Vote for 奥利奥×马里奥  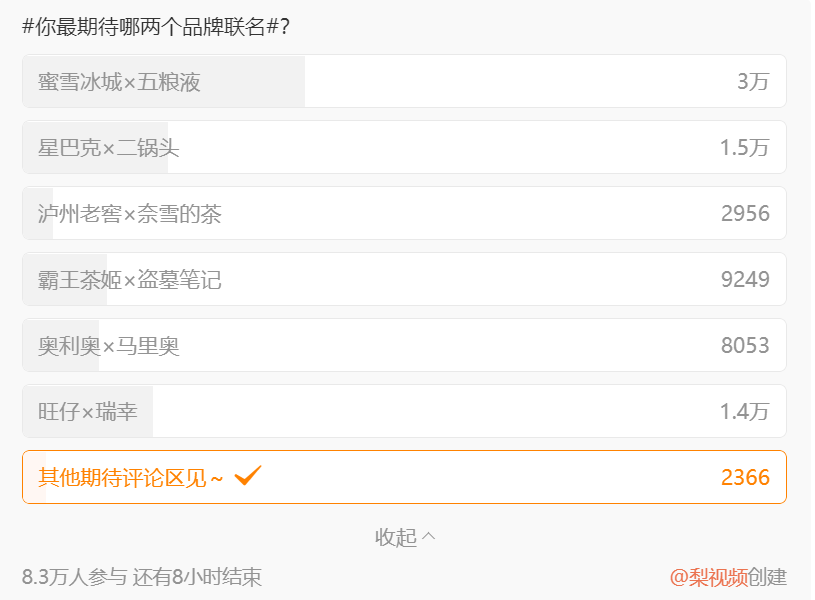pyautogui.click(x=109, y=346)
